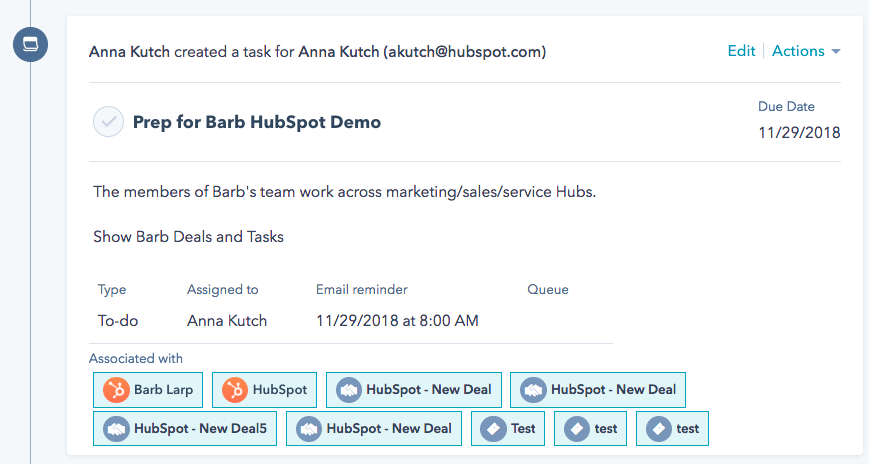869x464 pixels.
Task: Click the due date 11/29/2018
Action: click(x=798, y=132)
